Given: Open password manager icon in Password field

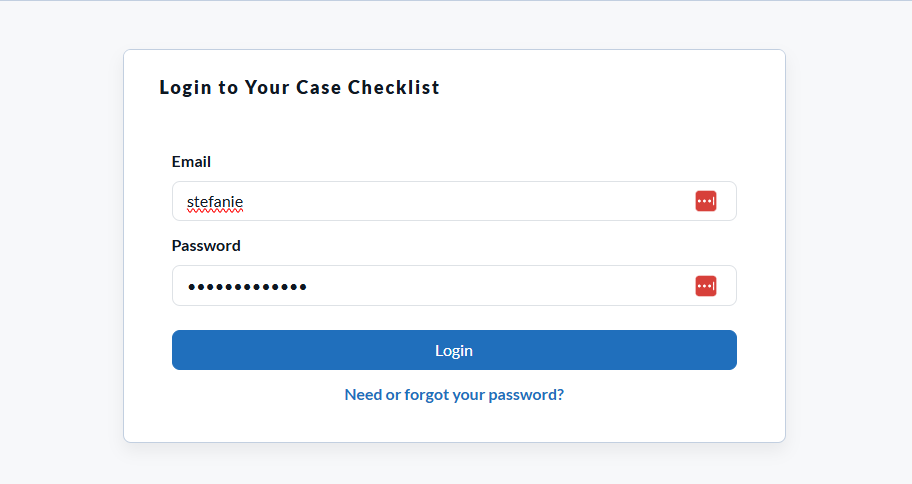Looking at the screenshot, I should [x=706, y=286].
